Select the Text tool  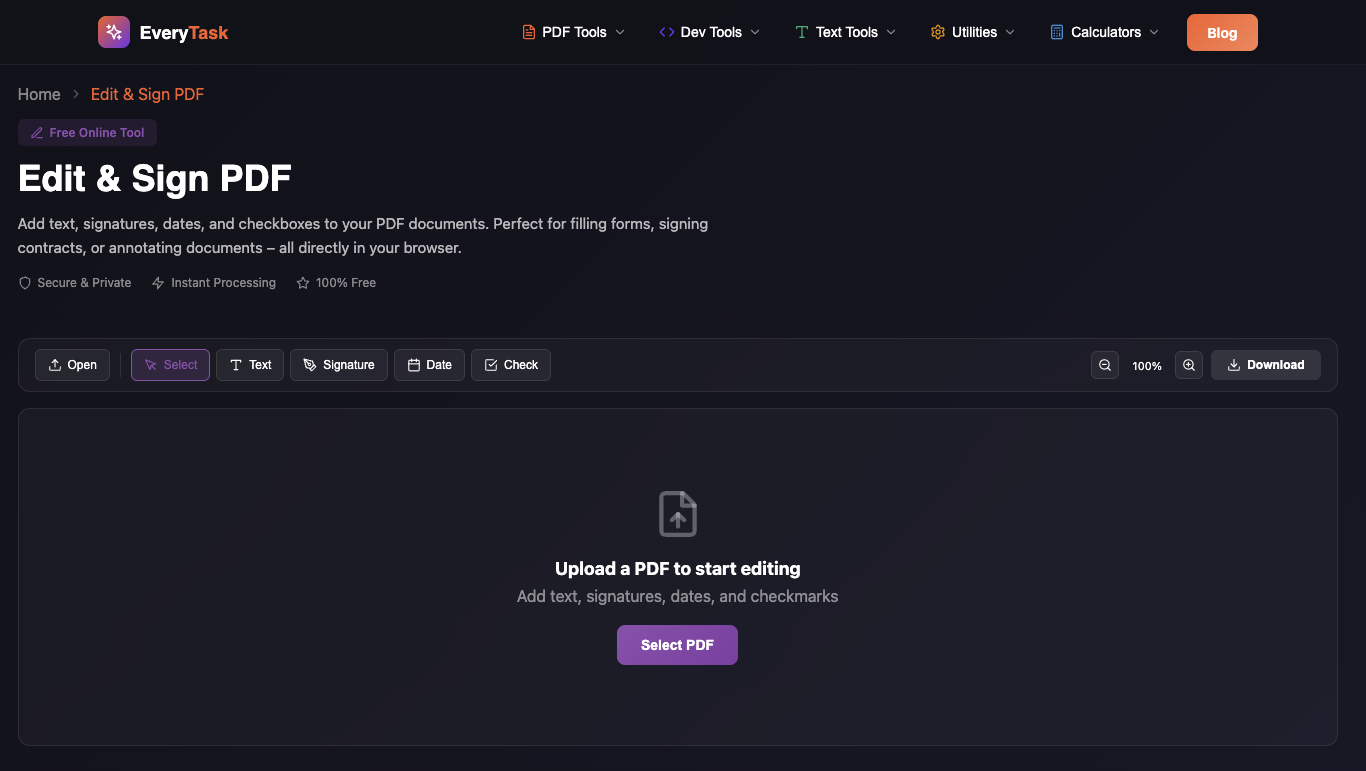[x=250, y=365]
